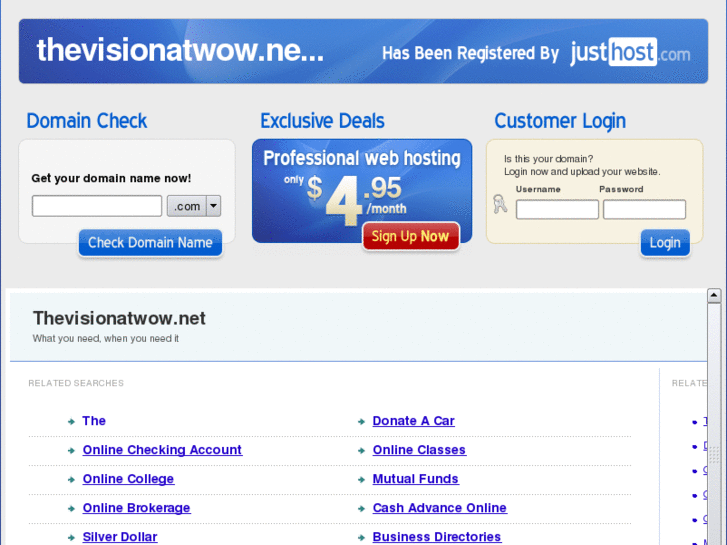
Task: Follow the Cash Advance Online link
Action: [x=440, y=508]
